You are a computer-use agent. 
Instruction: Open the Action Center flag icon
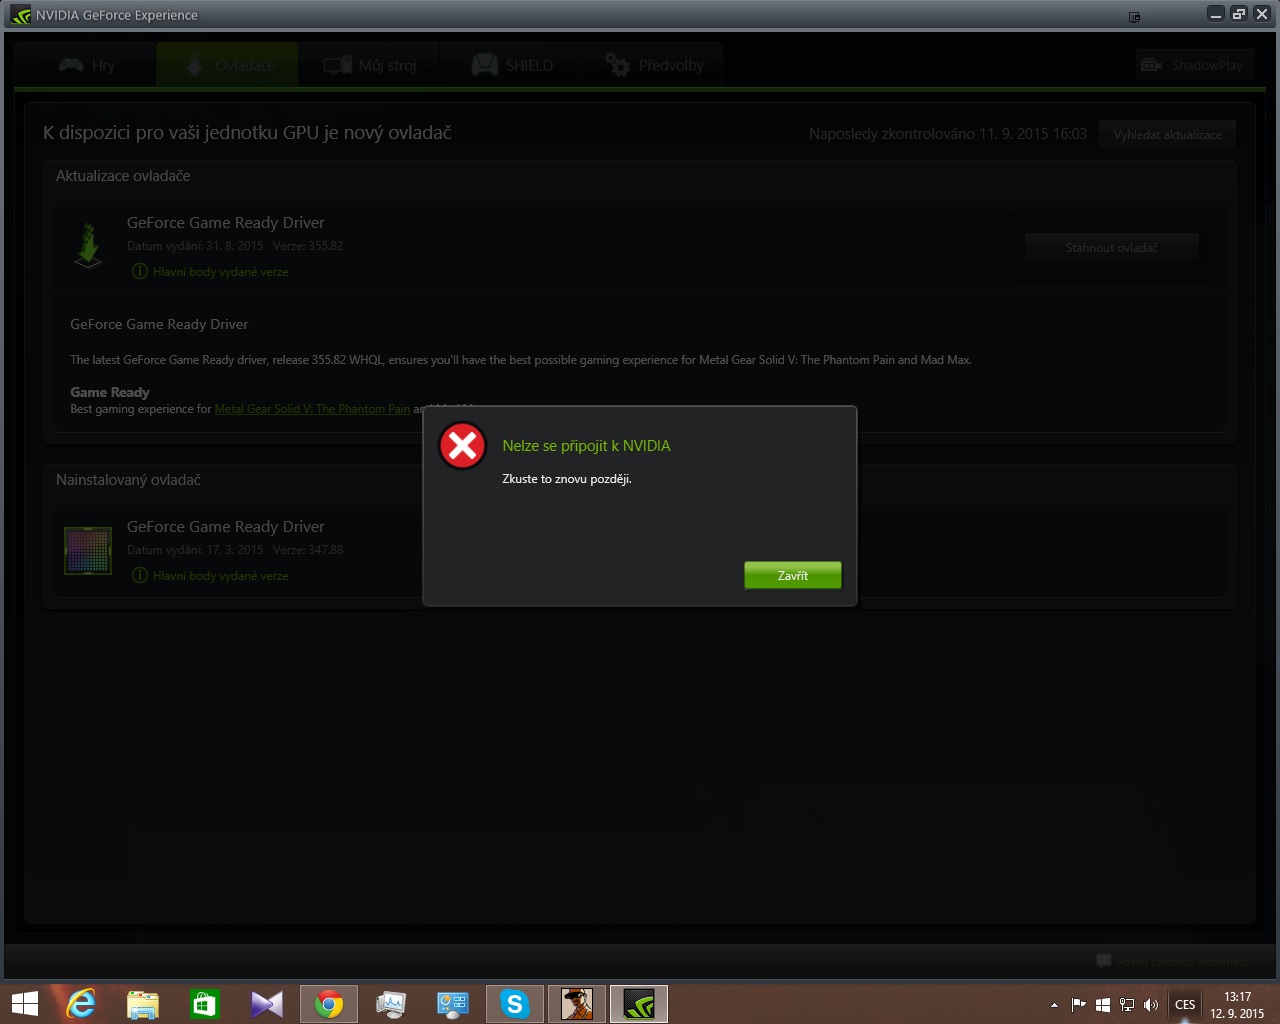click(x=1078, y=1005)
